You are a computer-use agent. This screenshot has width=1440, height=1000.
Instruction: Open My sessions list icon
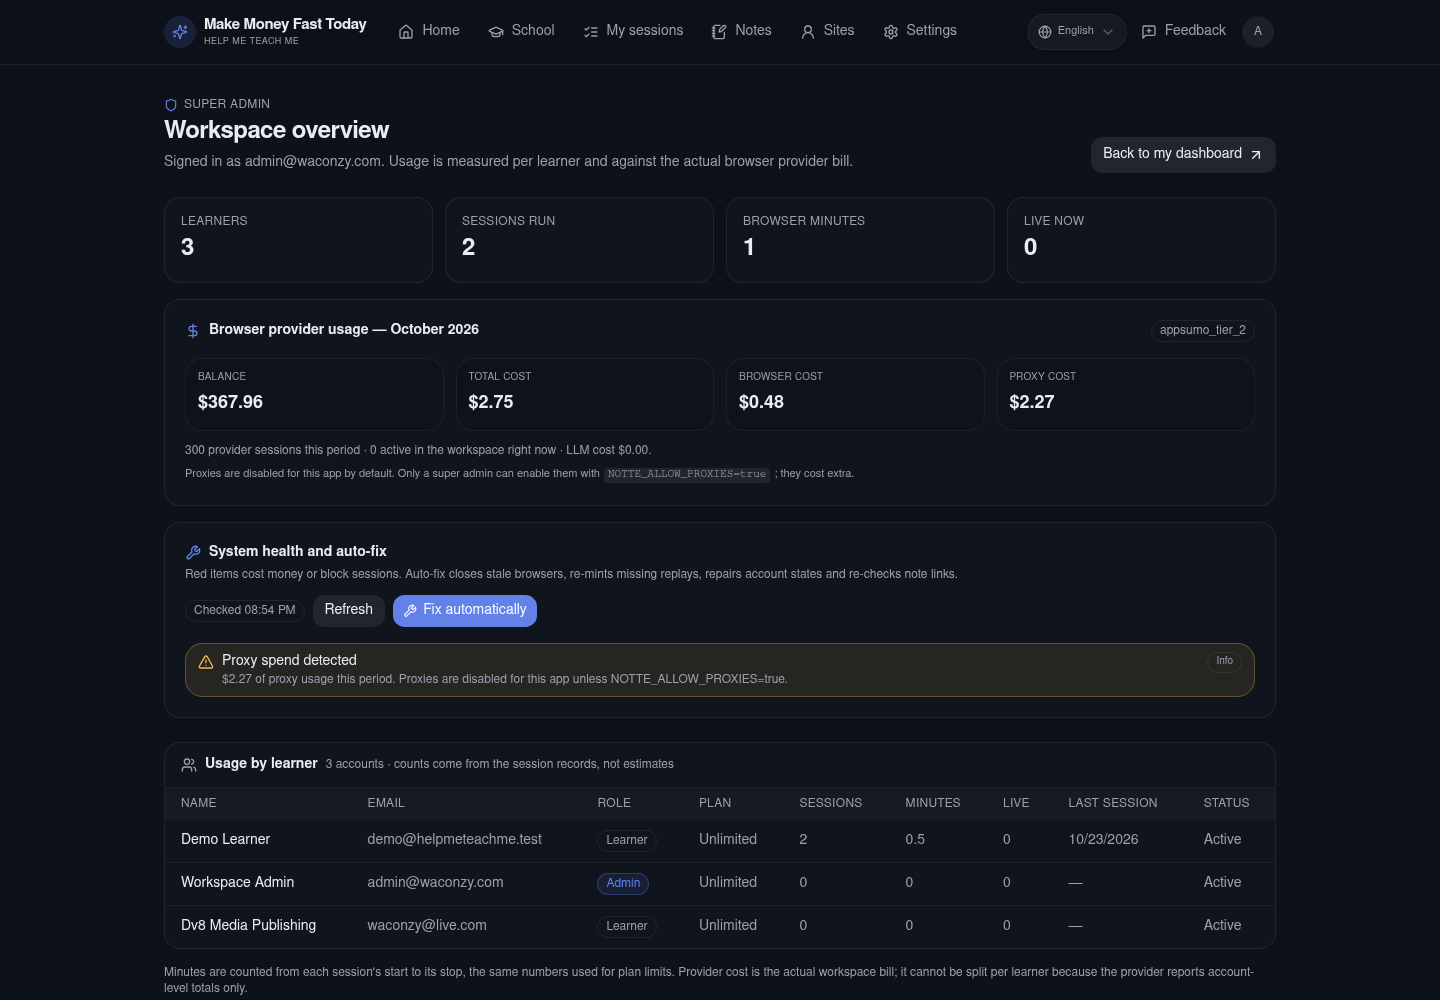click(x=591, y=32)
